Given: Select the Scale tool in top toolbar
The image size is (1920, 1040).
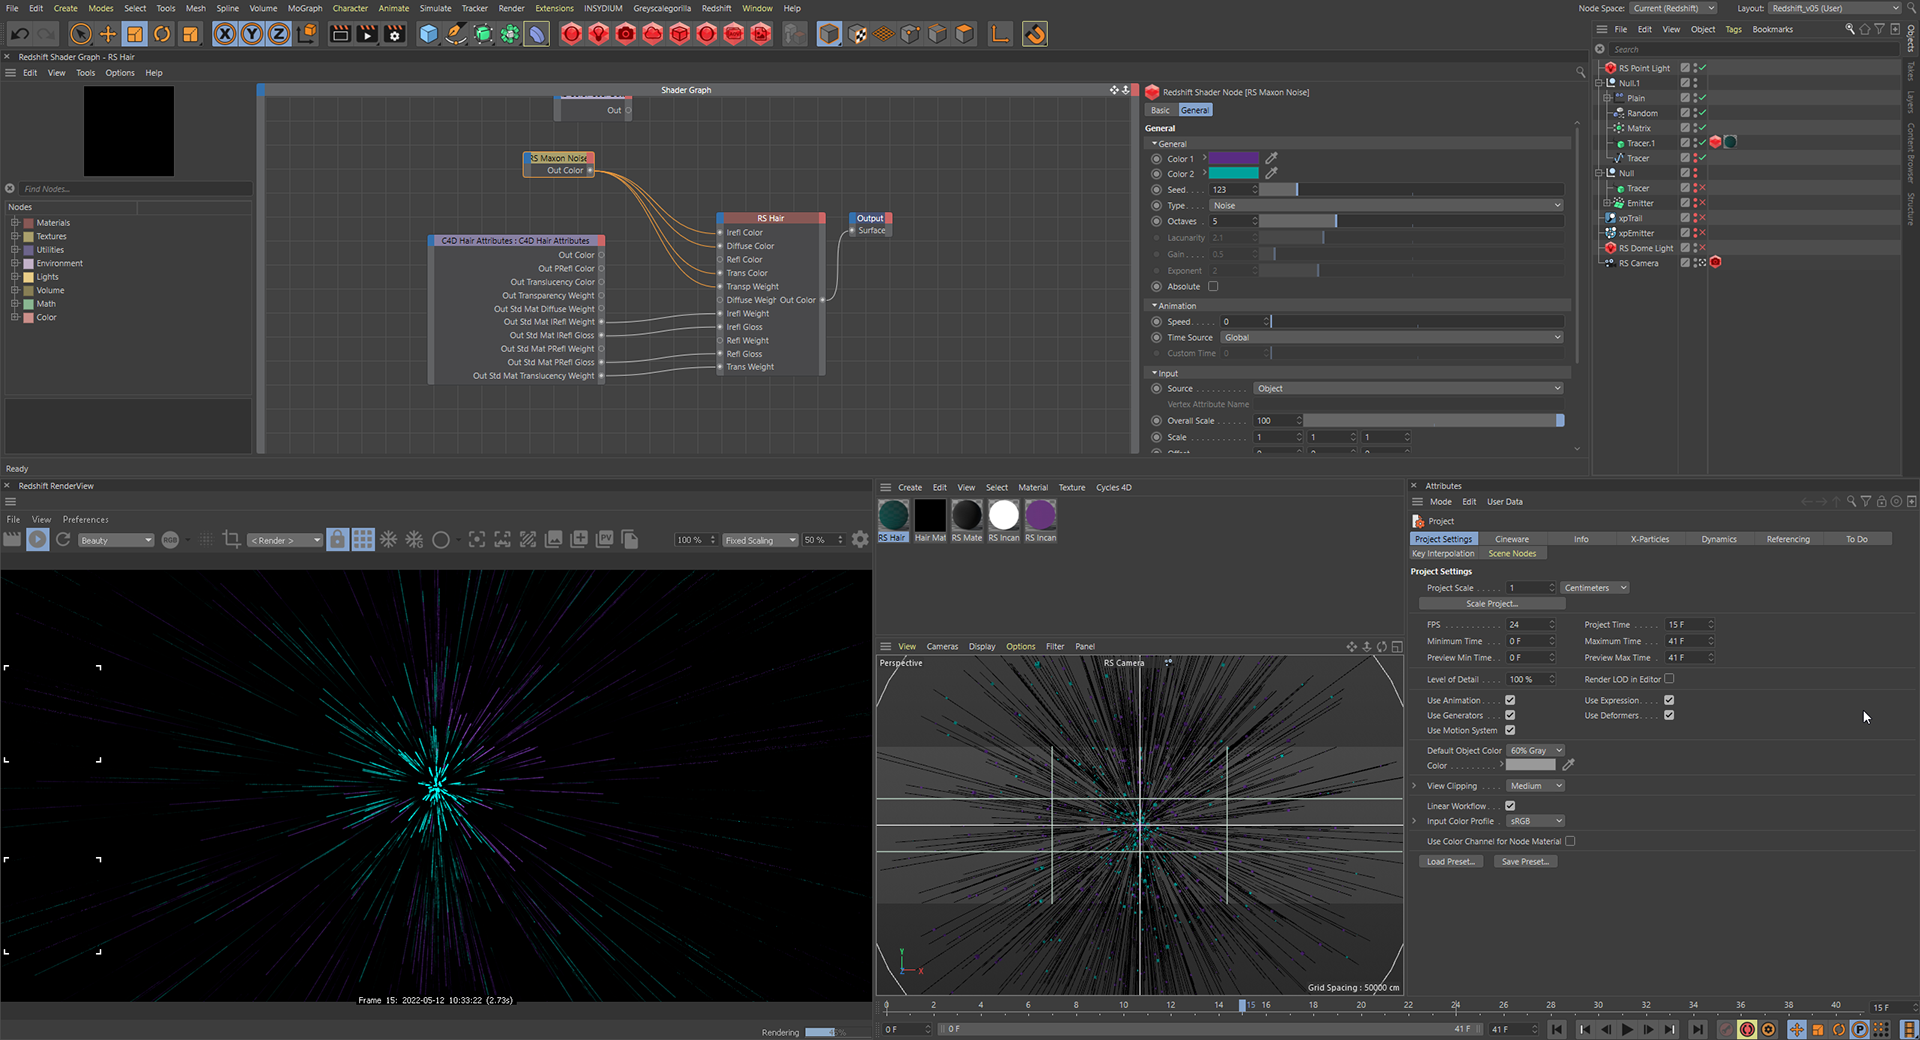Looking at the screenshot, I should 135,34.
